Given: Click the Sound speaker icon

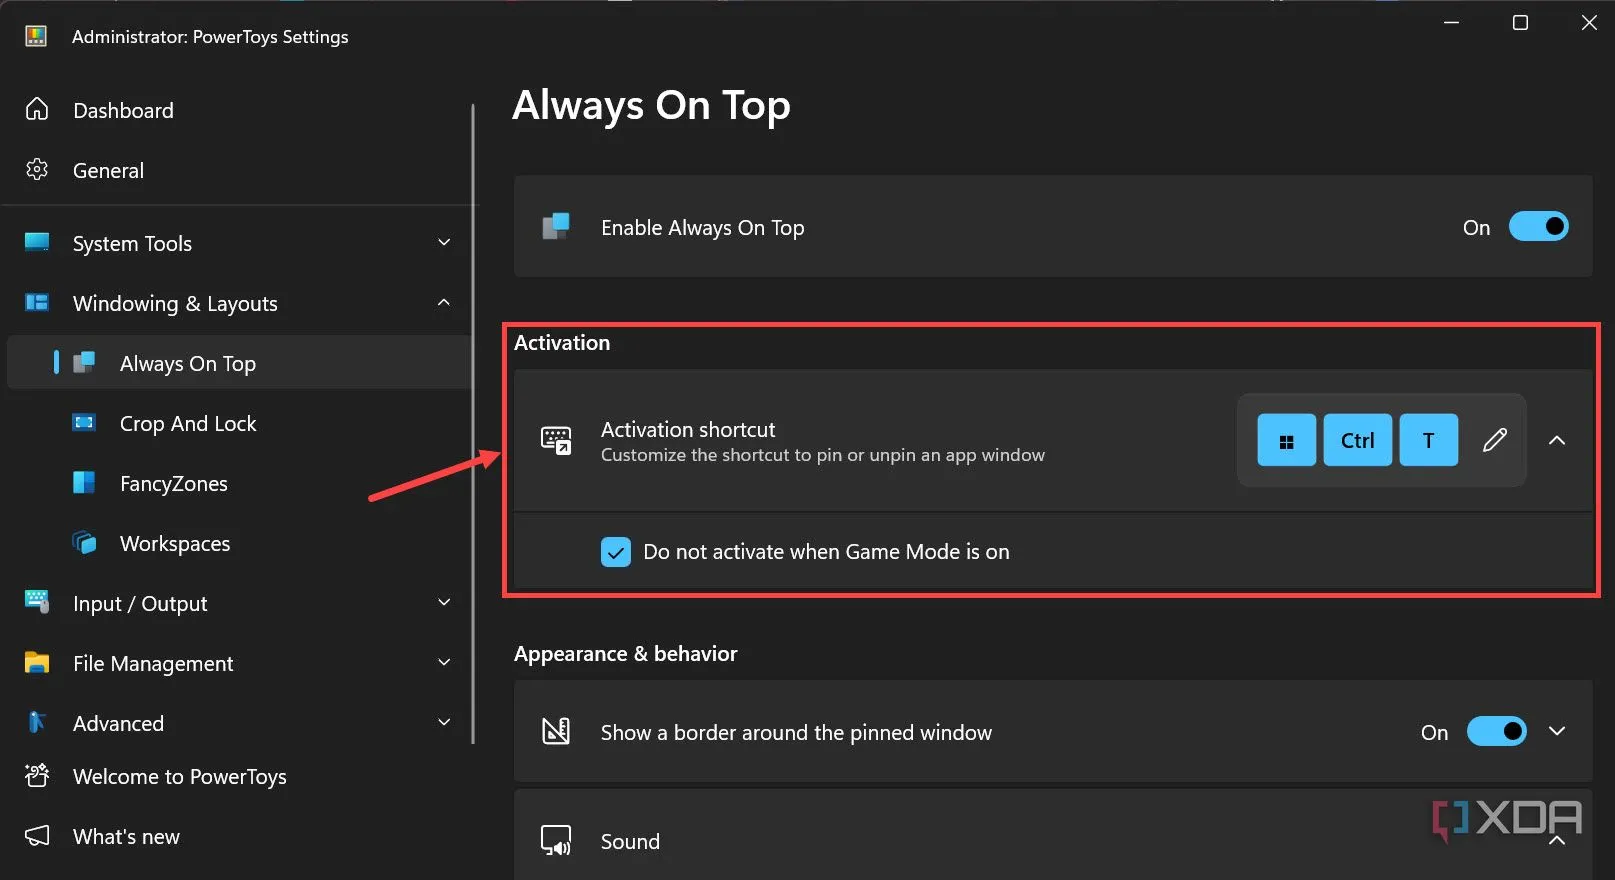Looking at the screenshot, I should [x=556, y=841].
